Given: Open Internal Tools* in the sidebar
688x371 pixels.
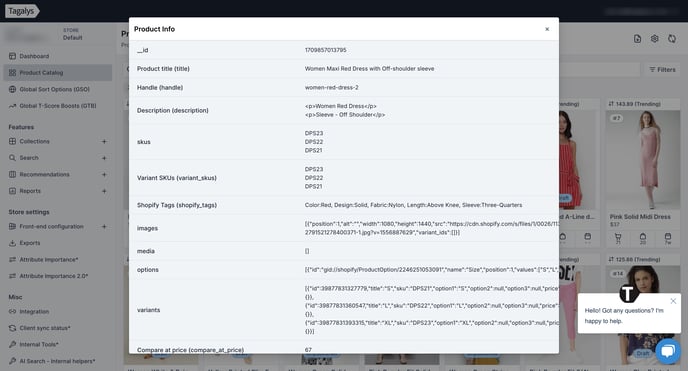Looking at the screenshot, I should click(x=39, y=345).
